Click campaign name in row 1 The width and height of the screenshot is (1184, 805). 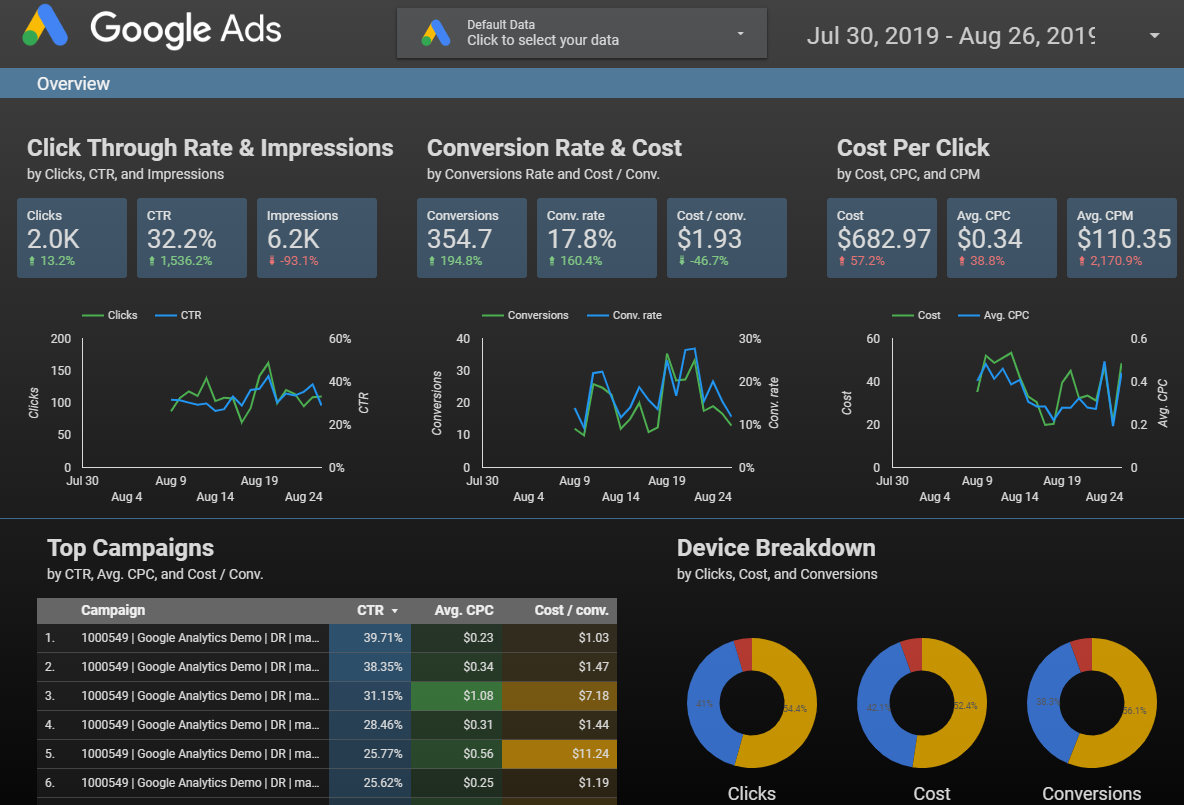pyautogui.click(x=200, y=638)
